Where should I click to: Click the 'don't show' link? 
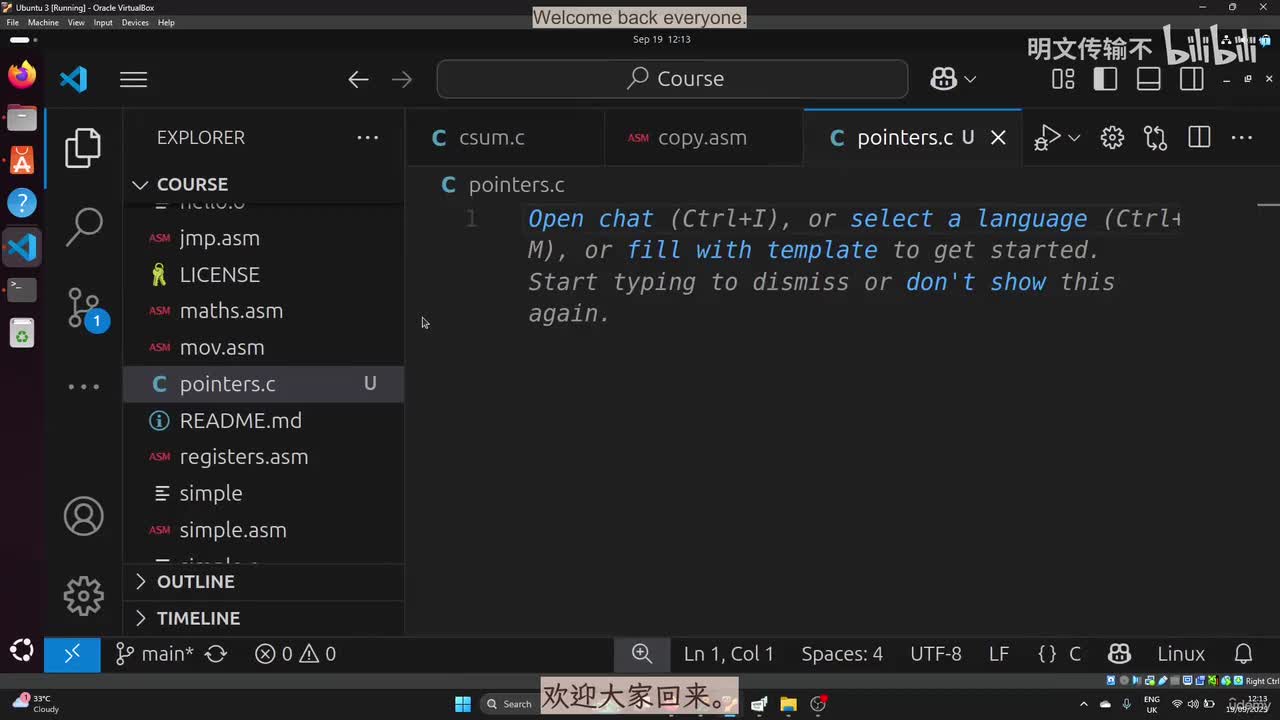pyautogui.click(x=976, y=282)
